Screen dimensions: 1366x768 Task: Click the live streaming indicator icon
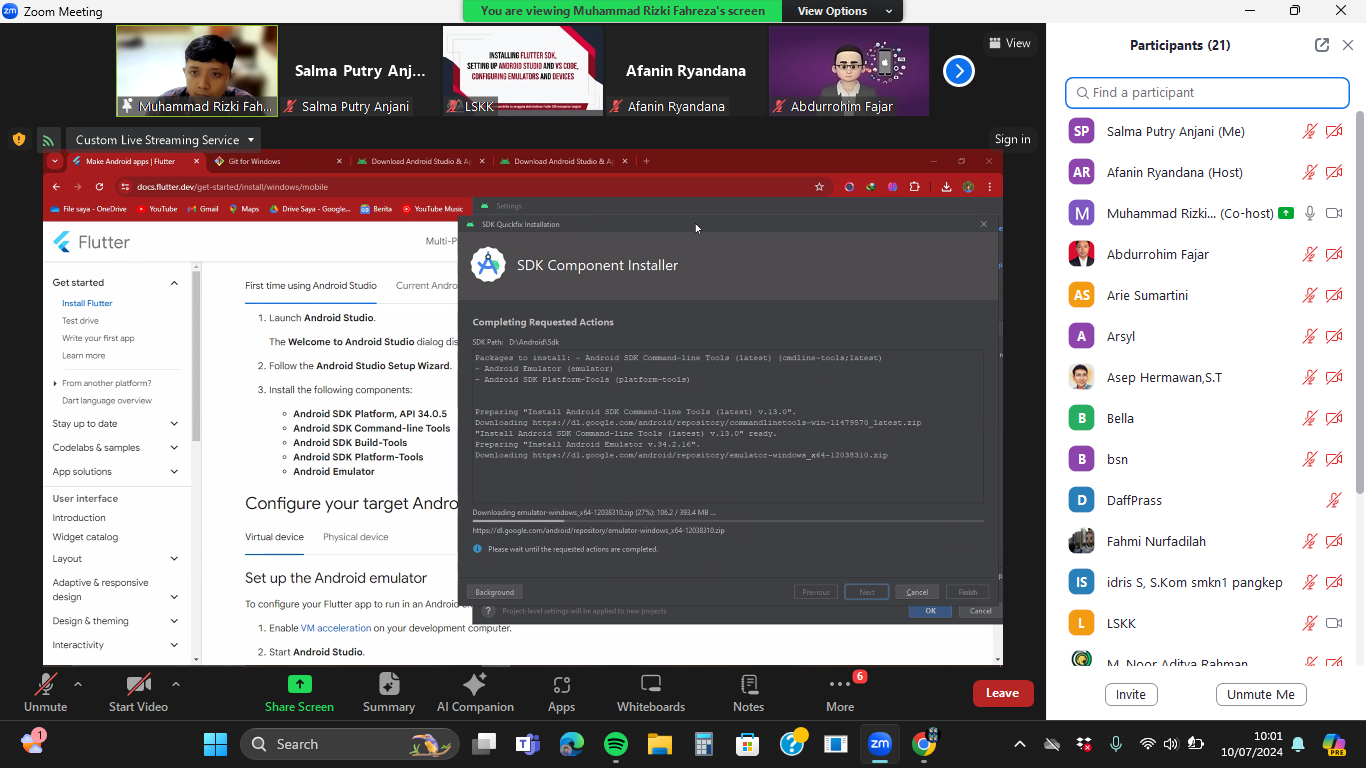[x=48, y=140]
